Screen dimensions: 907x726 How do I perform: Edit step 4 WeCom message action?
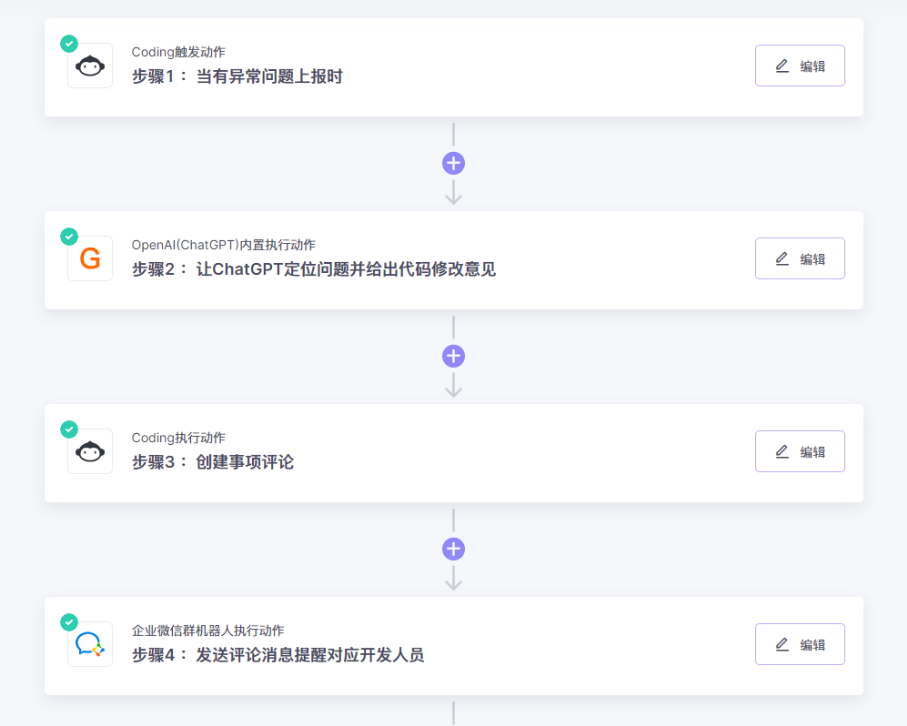pos(800,645)
